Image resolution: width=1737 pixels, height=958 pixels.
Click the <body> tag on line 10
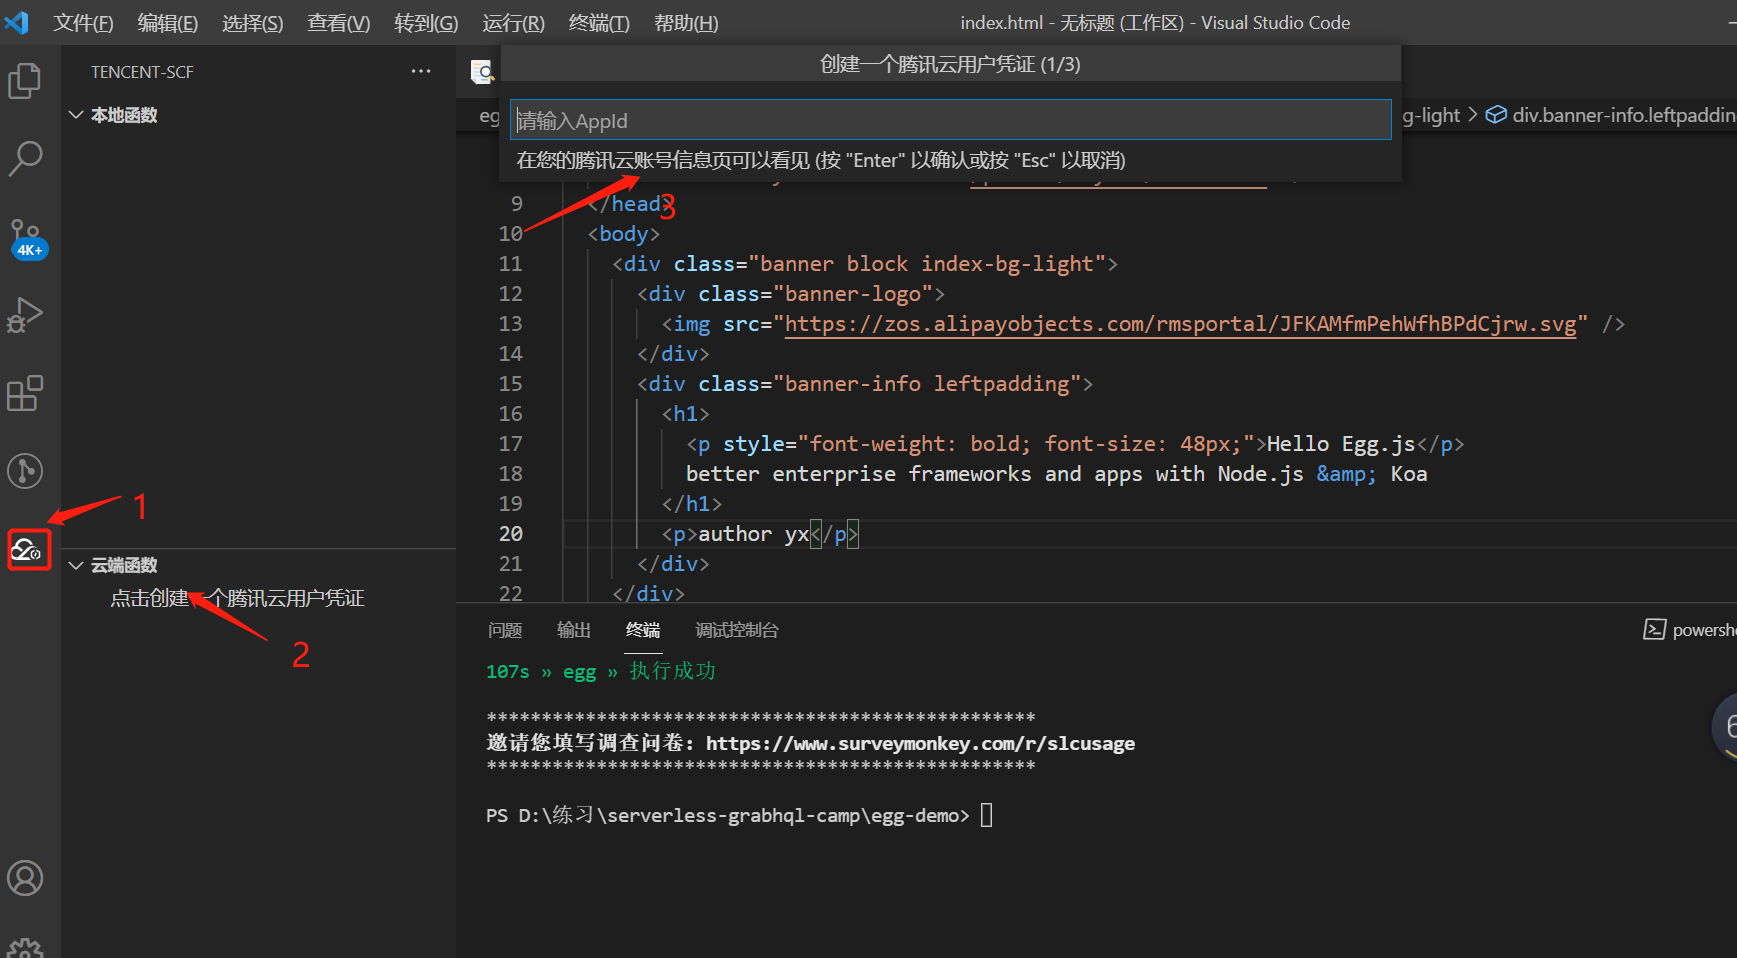(624, 234)
